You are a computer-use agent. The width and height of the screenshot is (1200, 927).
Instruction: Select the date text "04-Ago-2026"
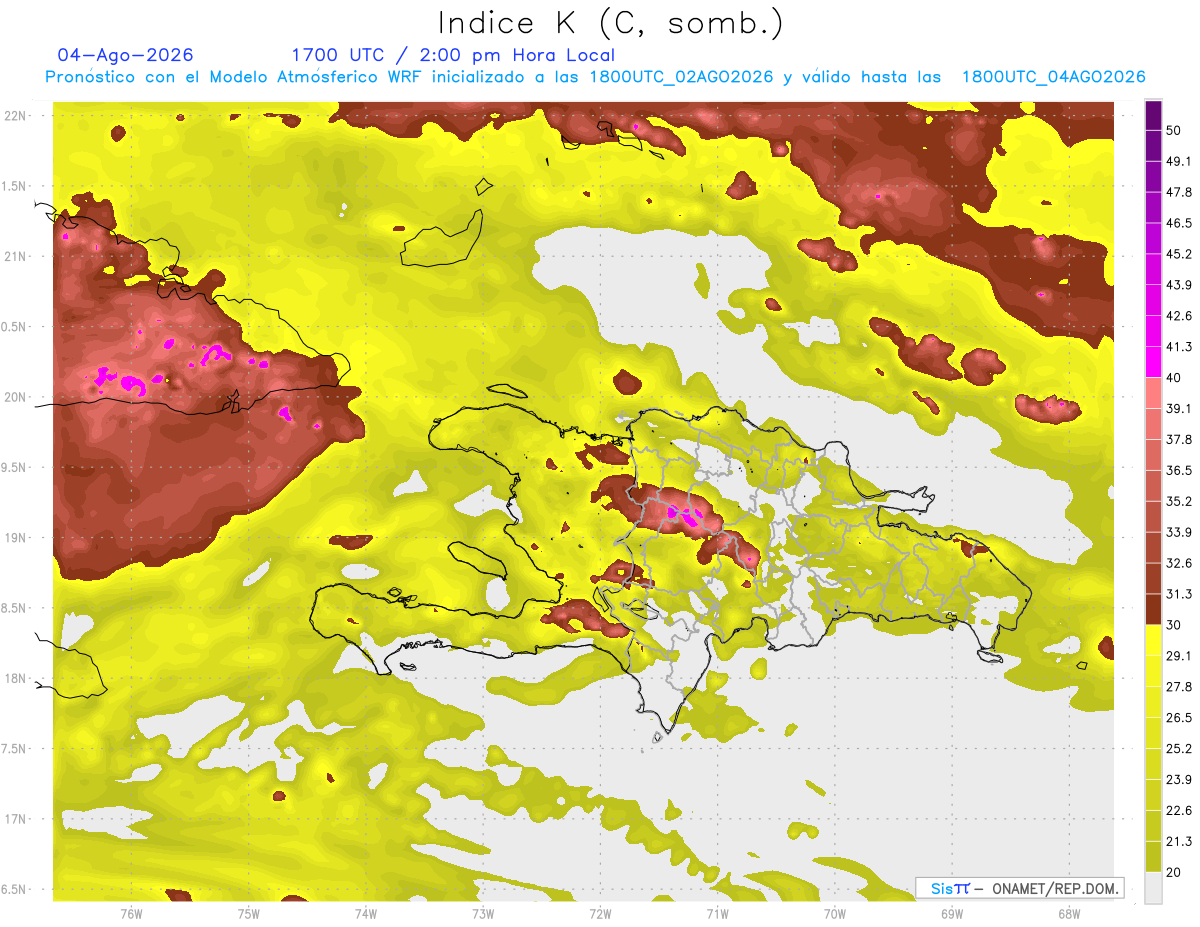tap(126, 55)
